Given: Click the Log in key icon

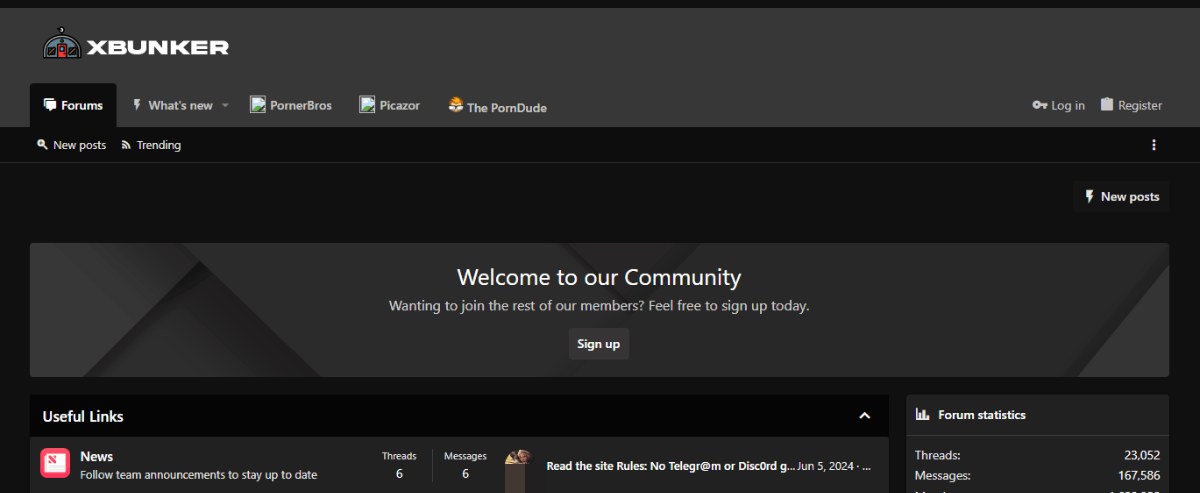Looking at the screenshot, I should 1039,105.
